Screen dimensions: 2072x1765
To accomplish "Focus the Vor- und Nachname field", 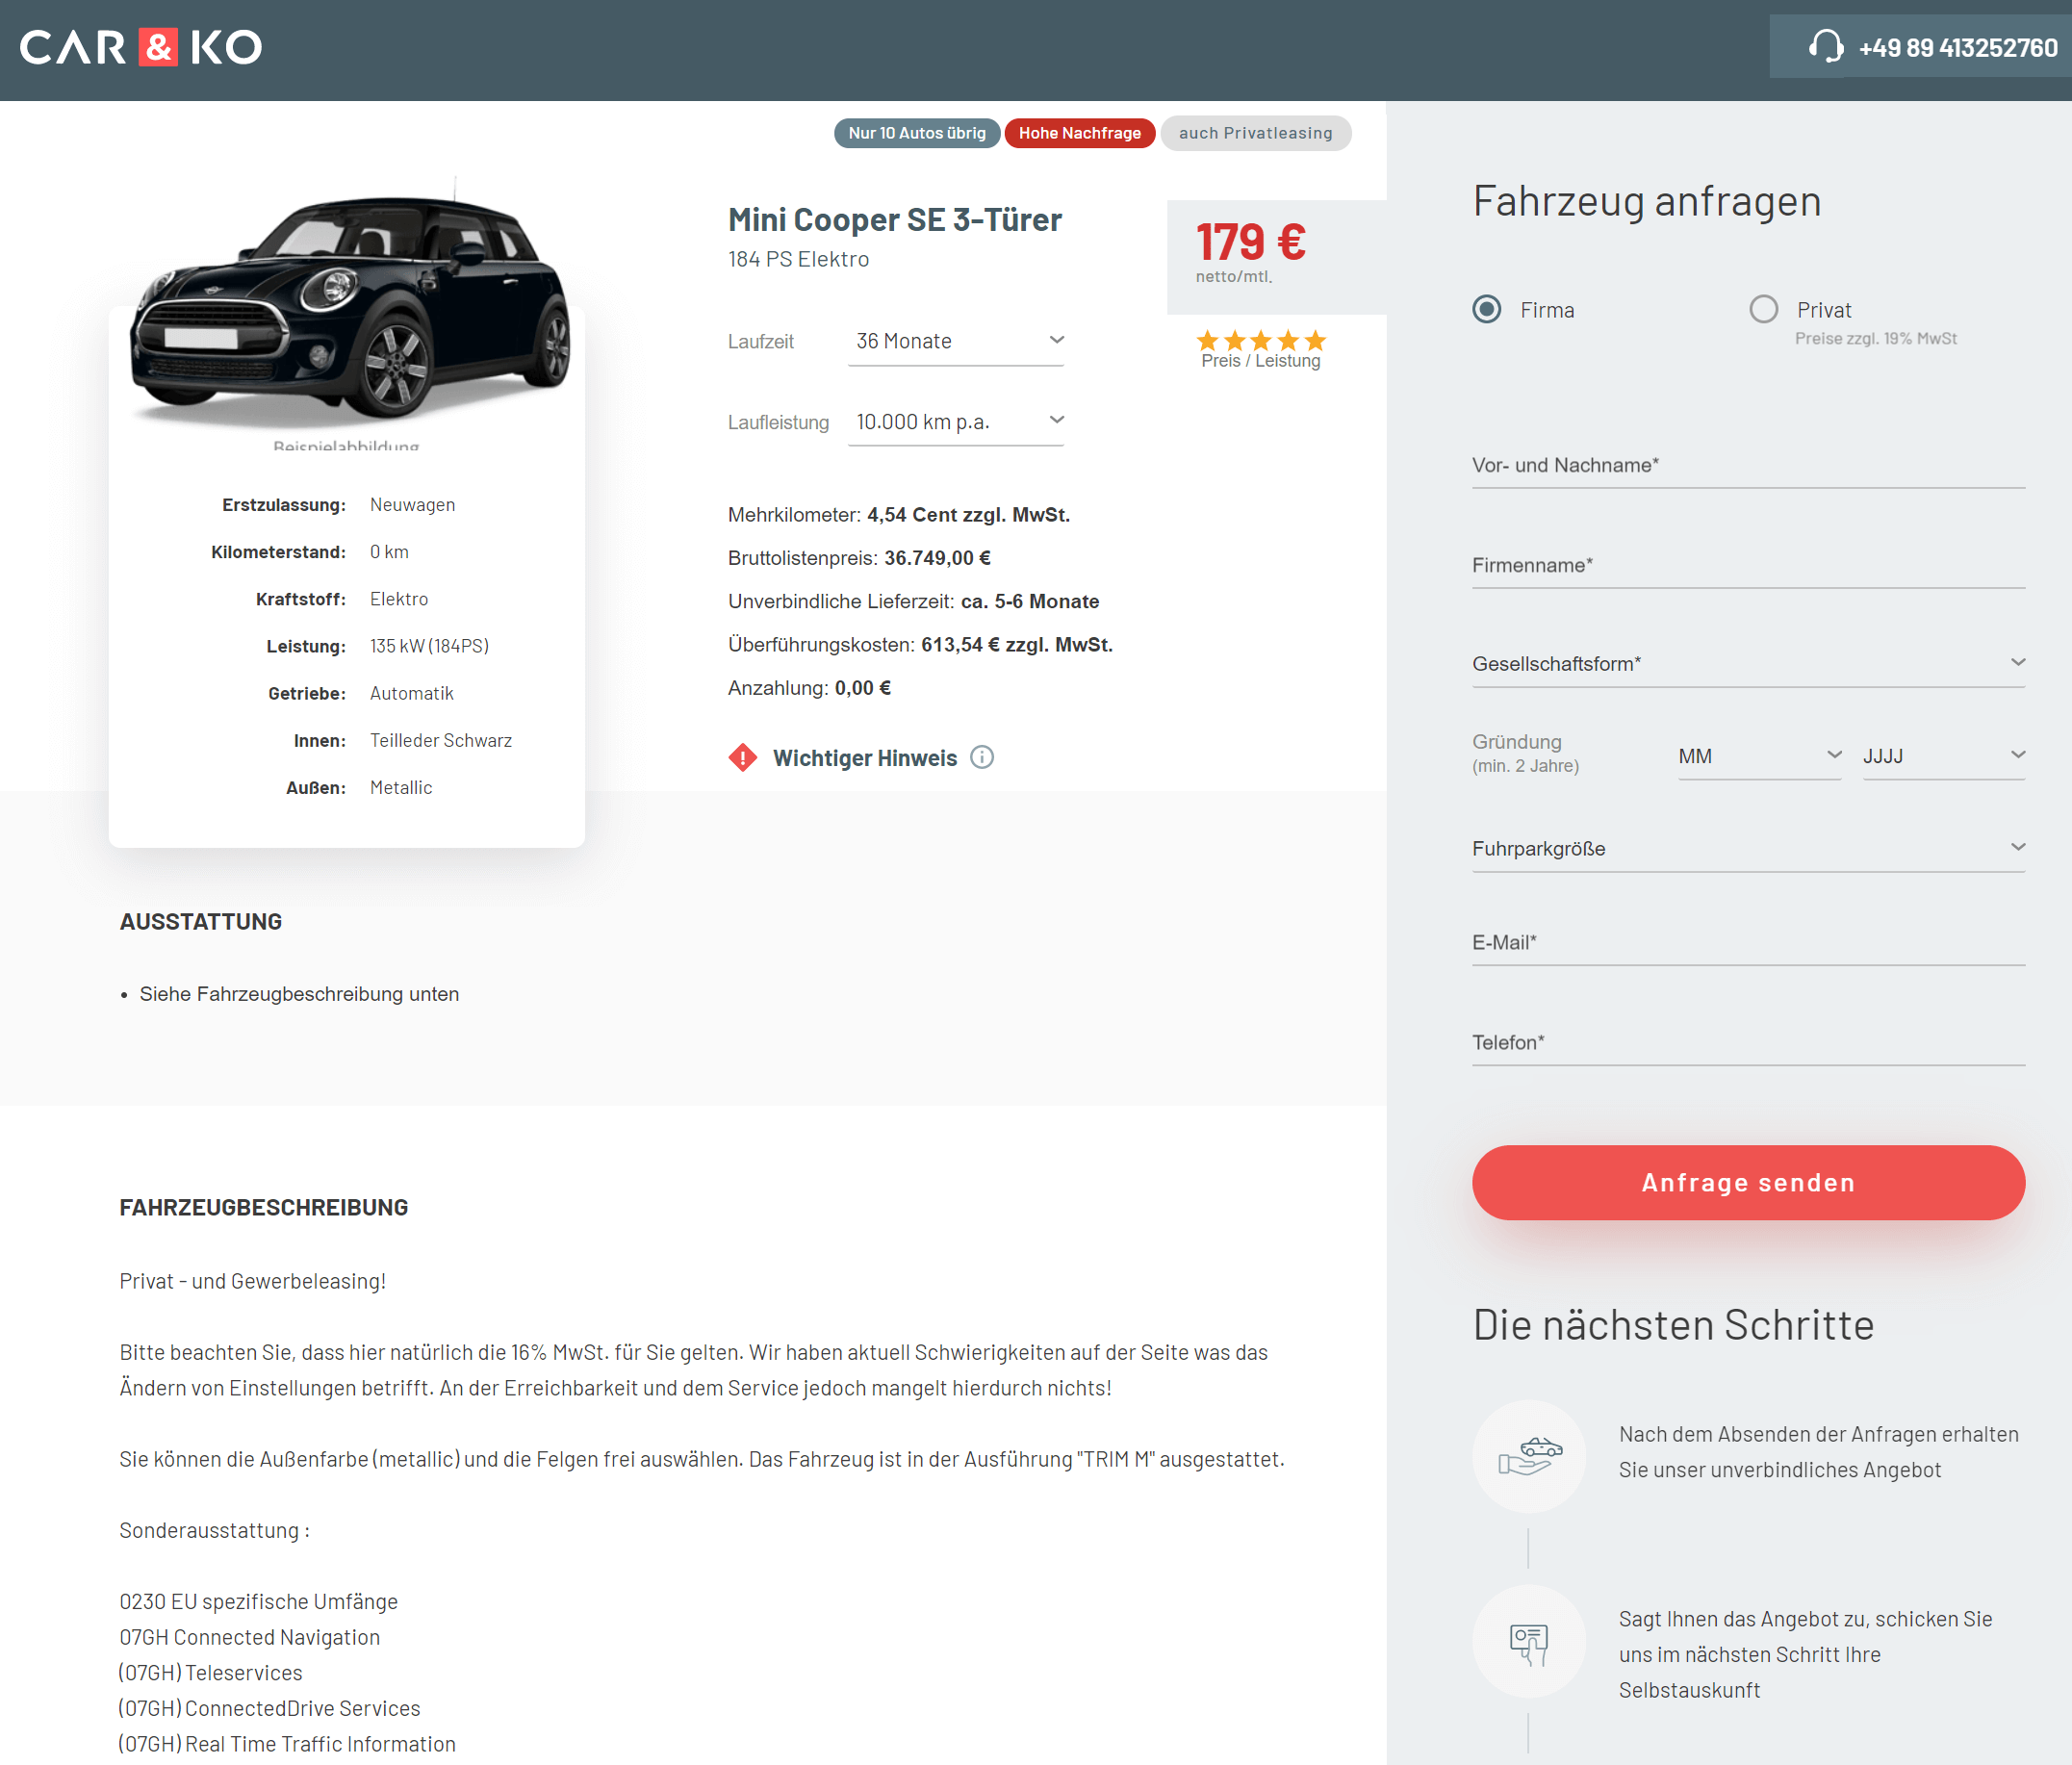I will (x=1748, y=465).
